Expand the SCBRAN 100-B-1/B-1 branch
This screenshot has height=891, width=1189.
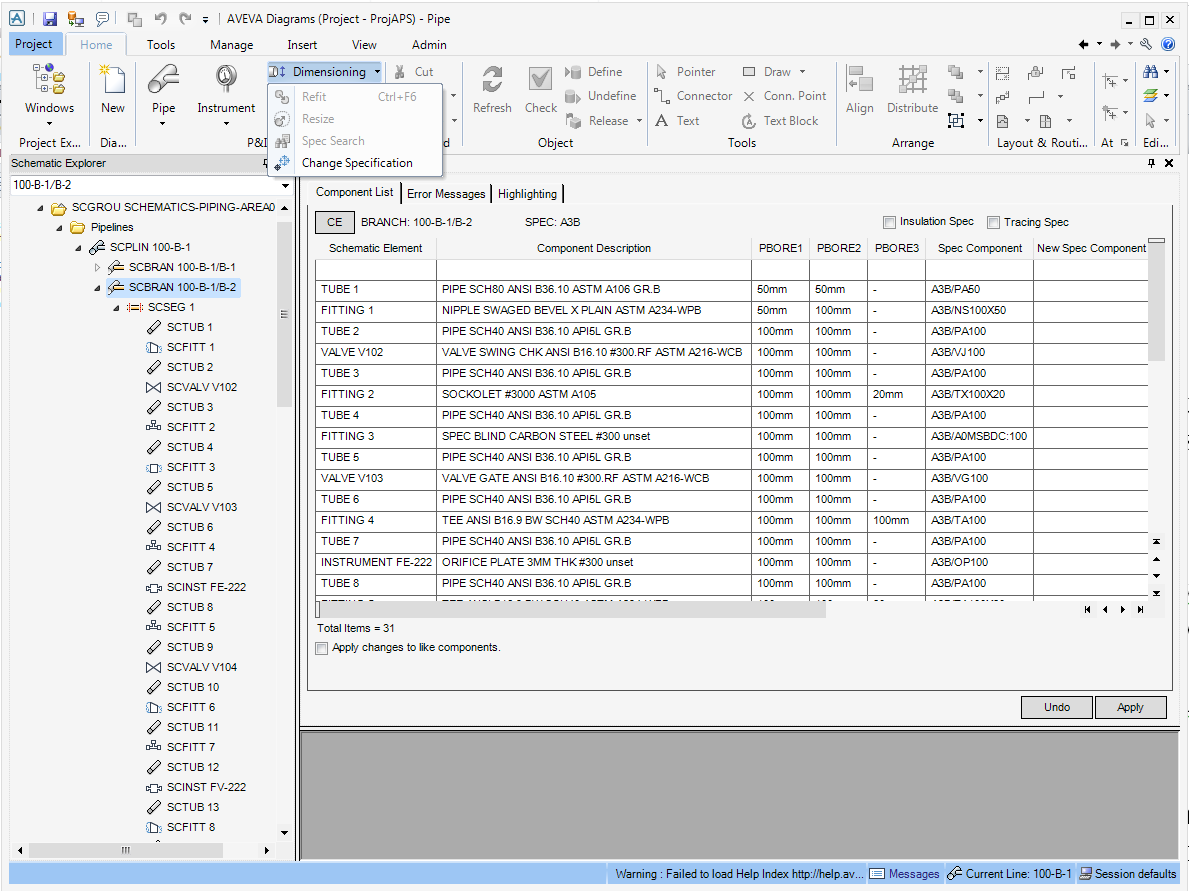coord(97,267)
